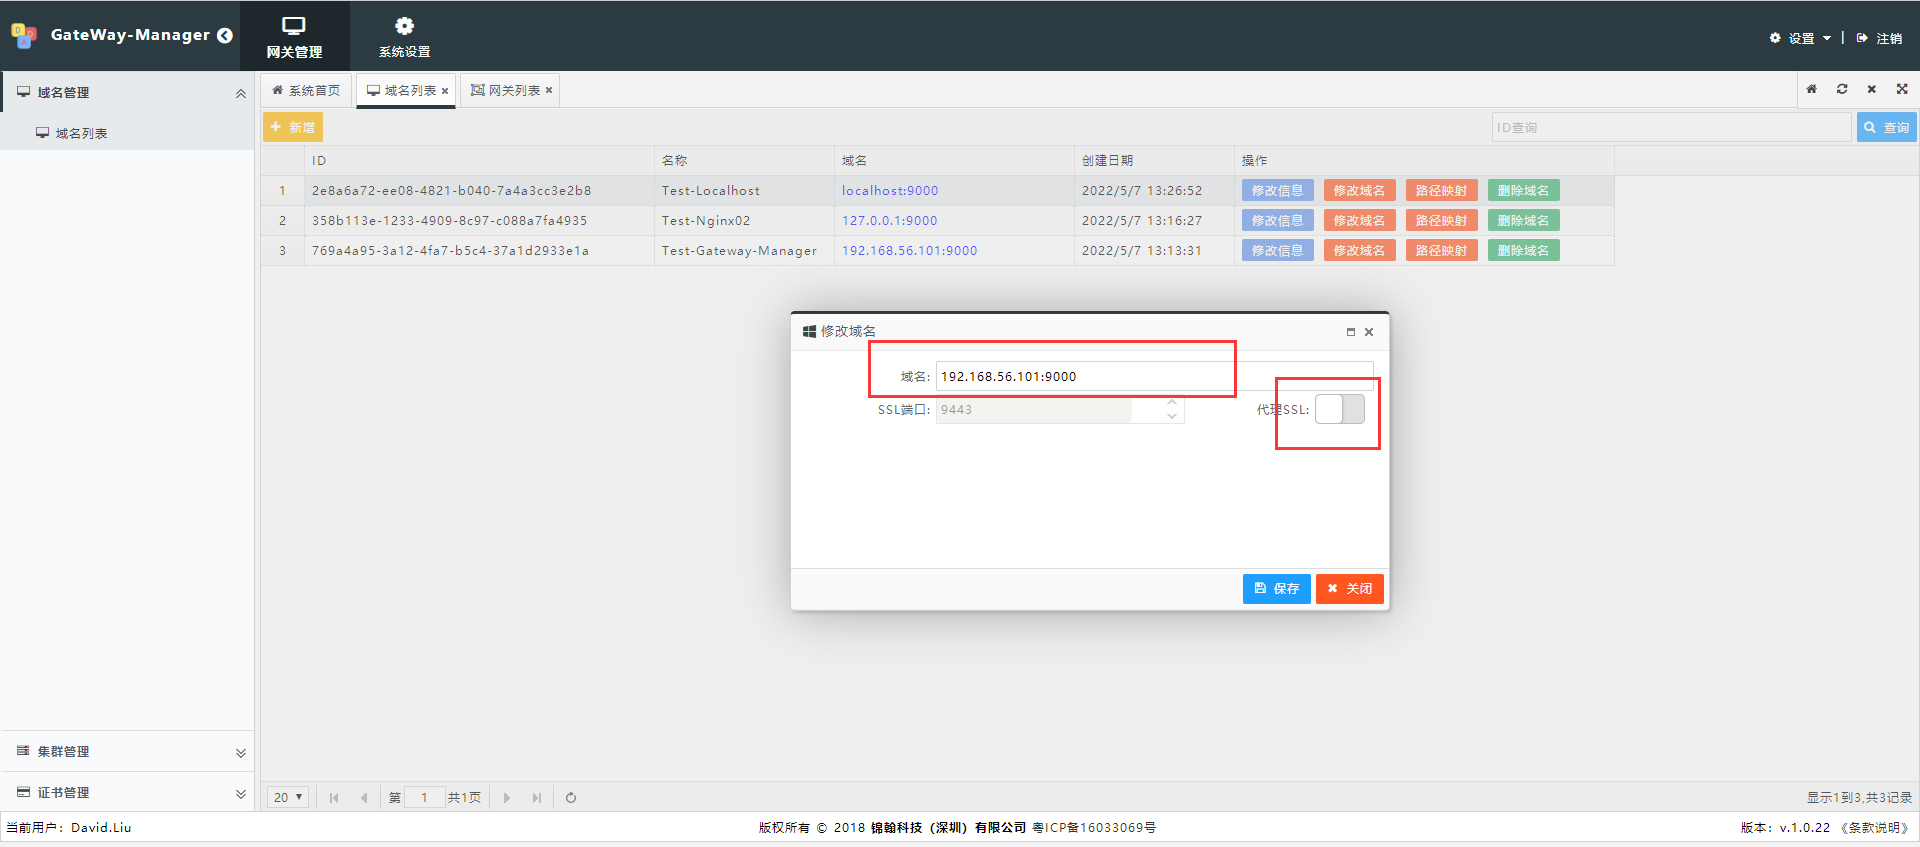
Task: Click the GateWay-Manager logo icon
Action: click(x=24, y=35)
